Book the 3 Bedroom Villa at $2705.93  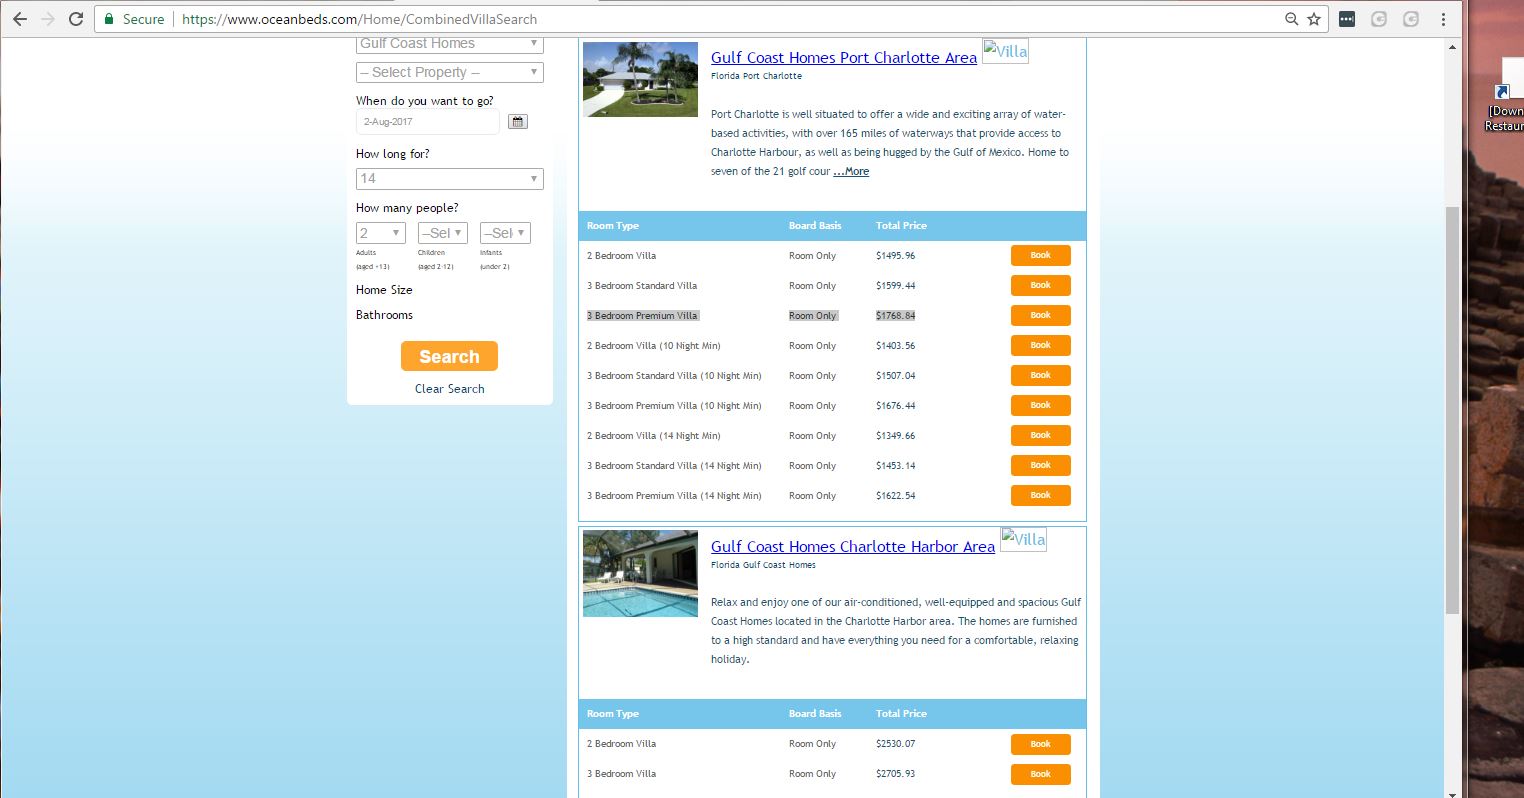(1041, 774)
